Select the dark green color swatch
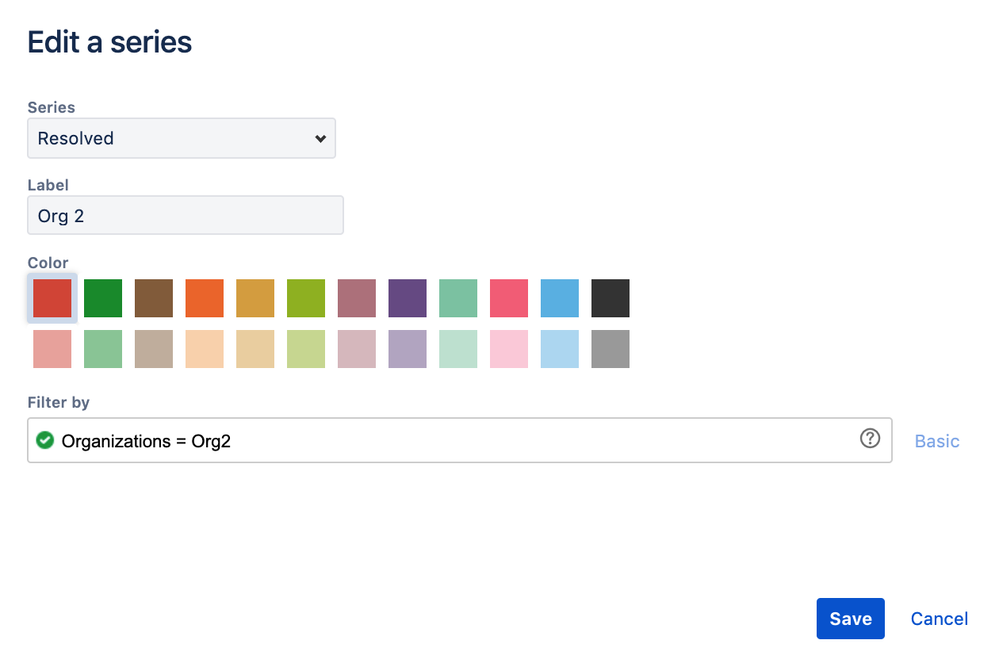Viewport: 999px width, 660px height. click(x=102, y=298)
